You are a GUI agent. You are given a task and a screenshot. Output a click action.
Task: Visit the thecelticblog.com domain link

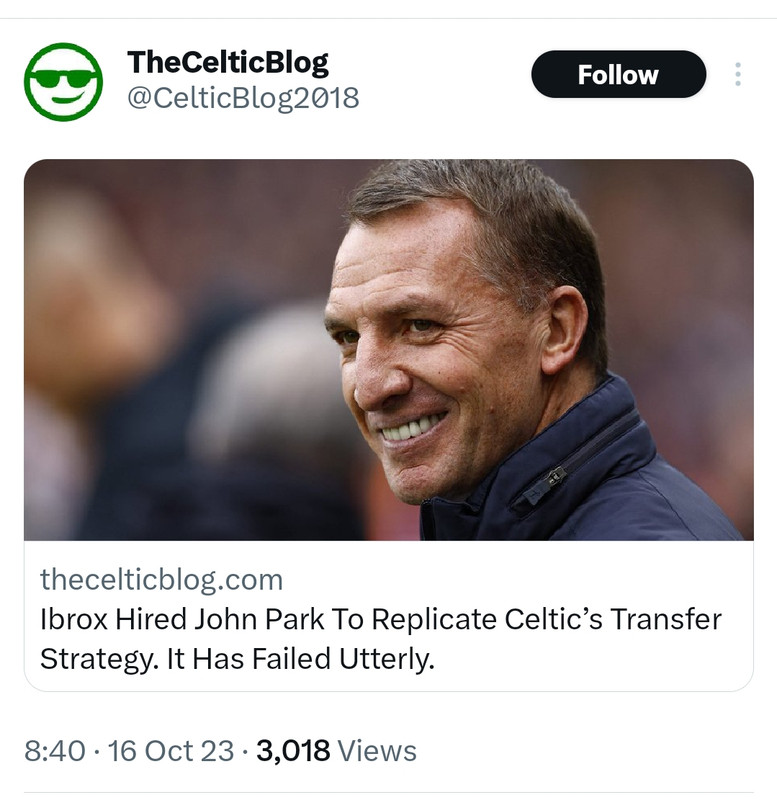(x=161, y=579)
